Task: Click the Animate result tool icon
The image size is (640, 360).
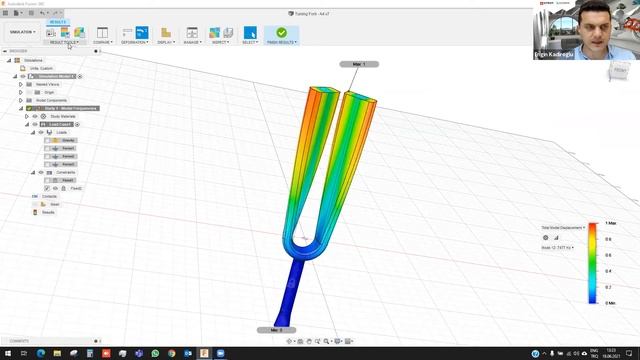Action: [x=51, y=33]
